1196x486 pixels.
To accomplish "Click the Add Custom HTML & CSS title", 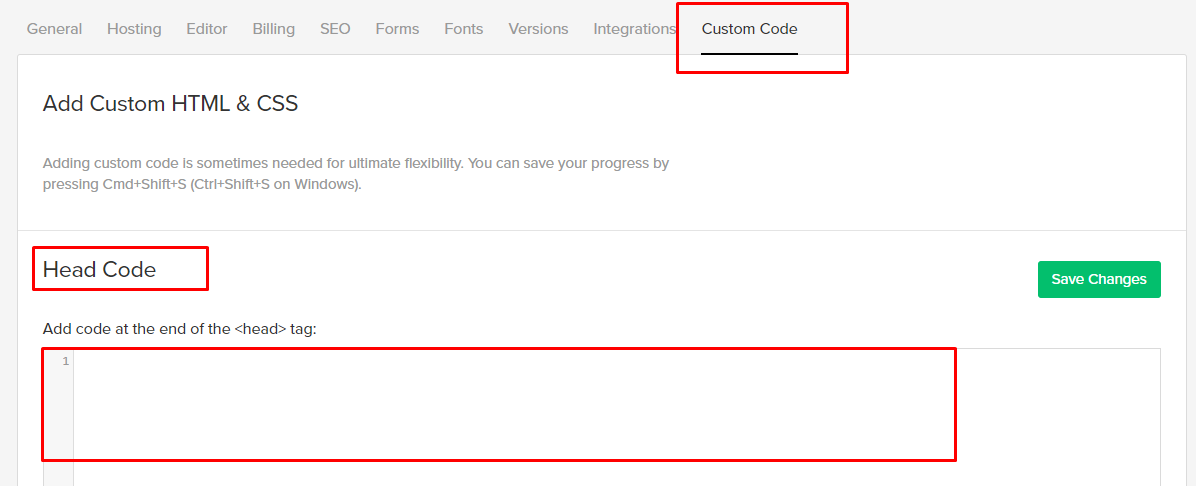I will coord(170,103).
